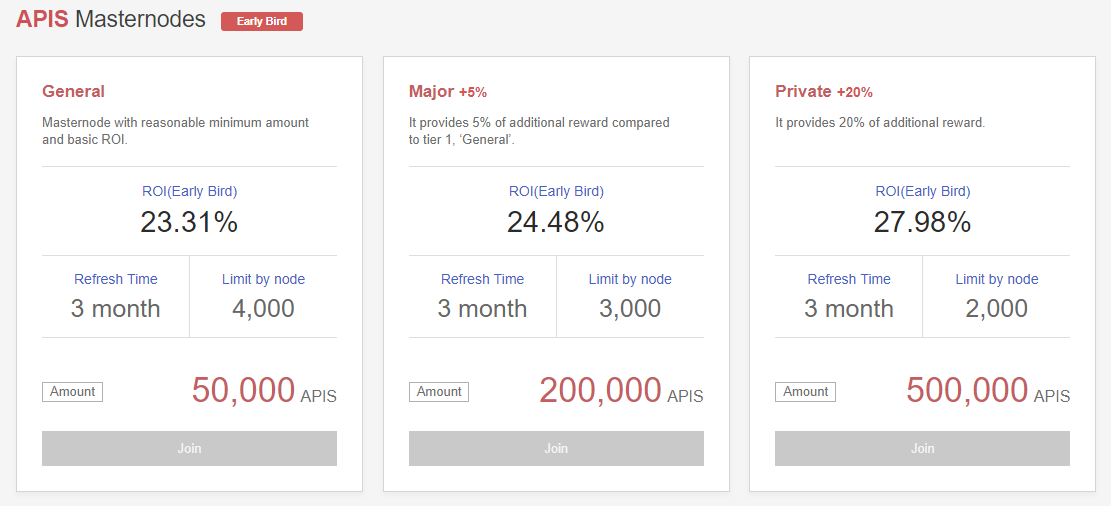Click Refresh Time label in Major card

coord(482,279)
